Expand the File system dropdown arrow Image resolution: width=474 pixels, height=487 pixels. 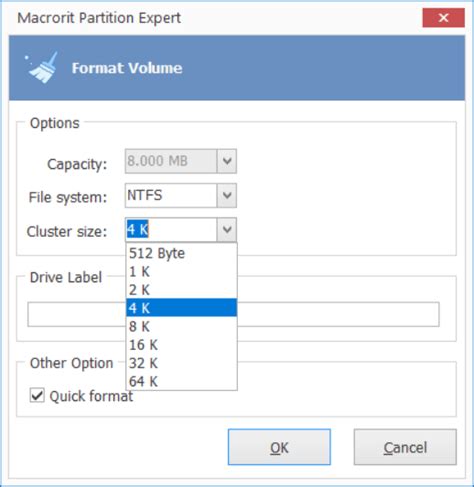(x=227, y=195)
